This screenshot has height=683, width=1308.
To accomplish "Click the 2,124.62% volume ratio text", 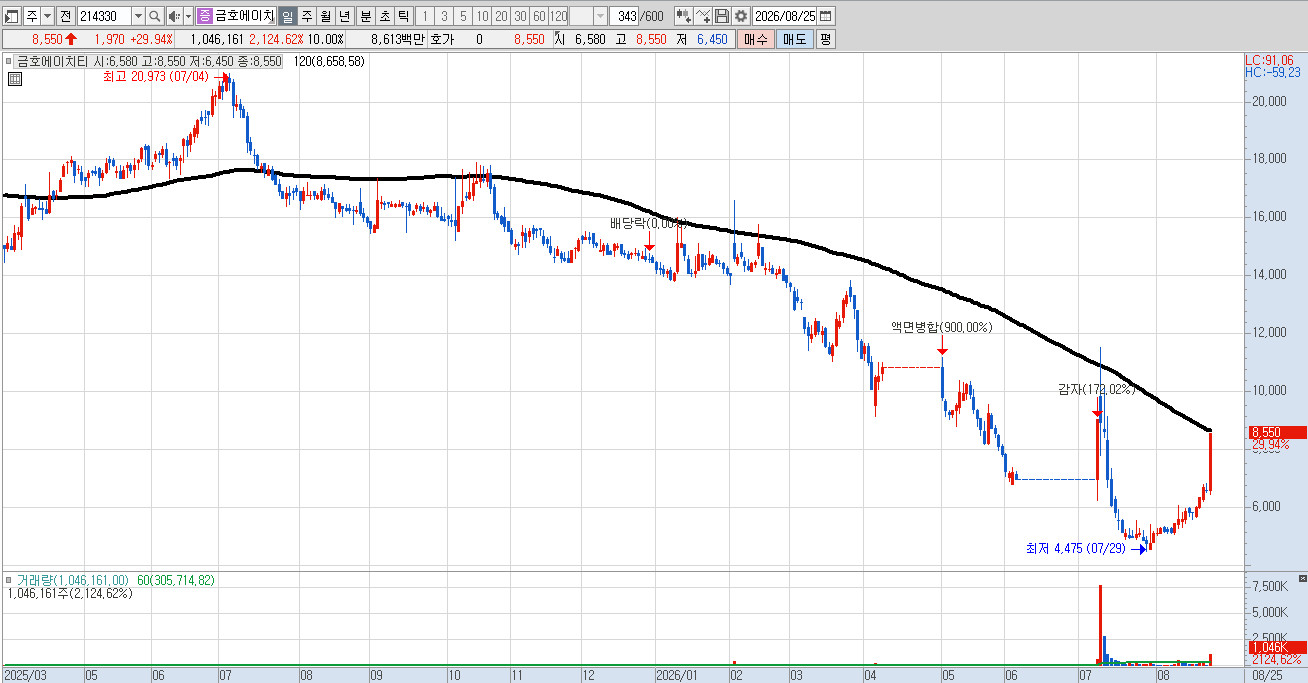I will [x=275, y=39].
